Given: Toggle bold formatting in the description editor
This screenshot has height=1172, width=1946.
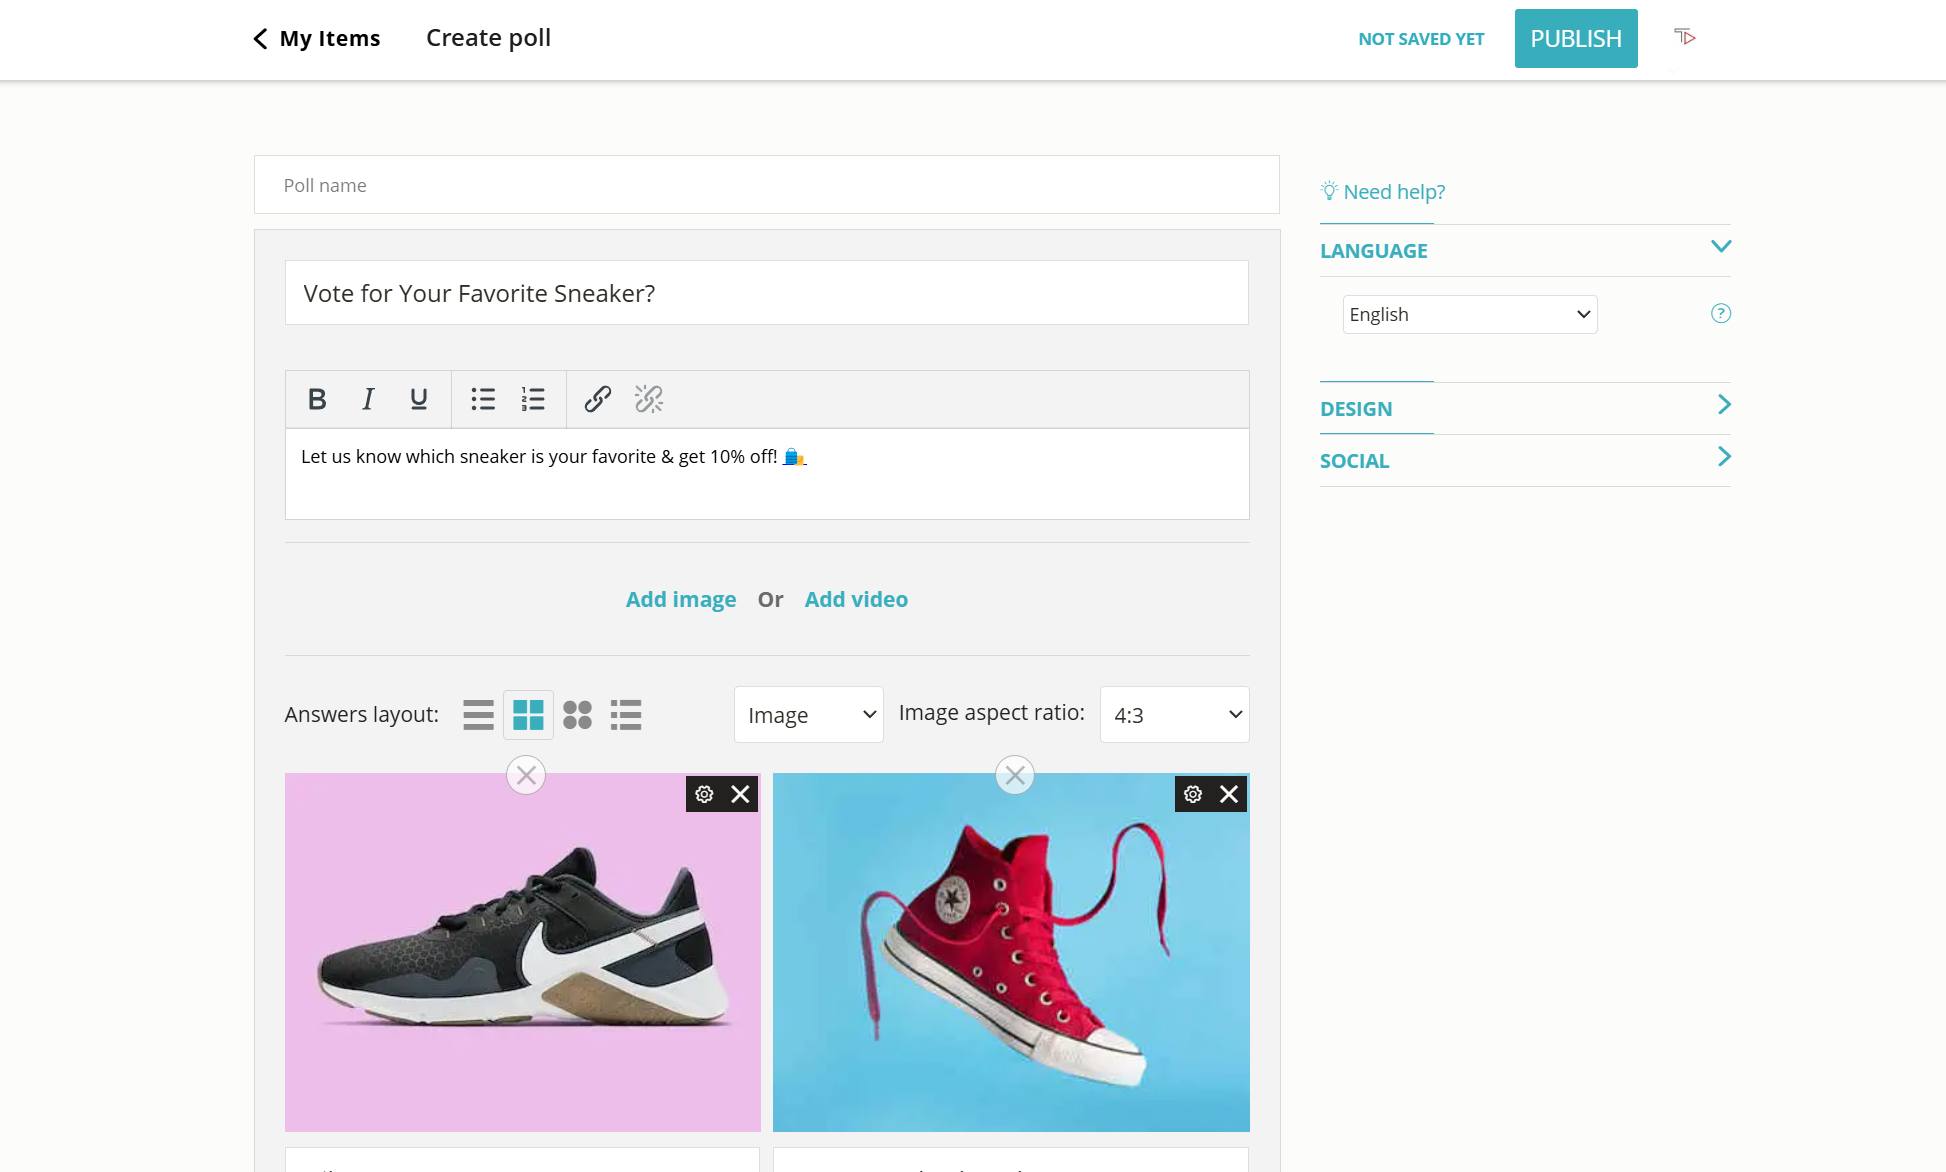Looking at the screenshot, I should (x=317, y=399).
